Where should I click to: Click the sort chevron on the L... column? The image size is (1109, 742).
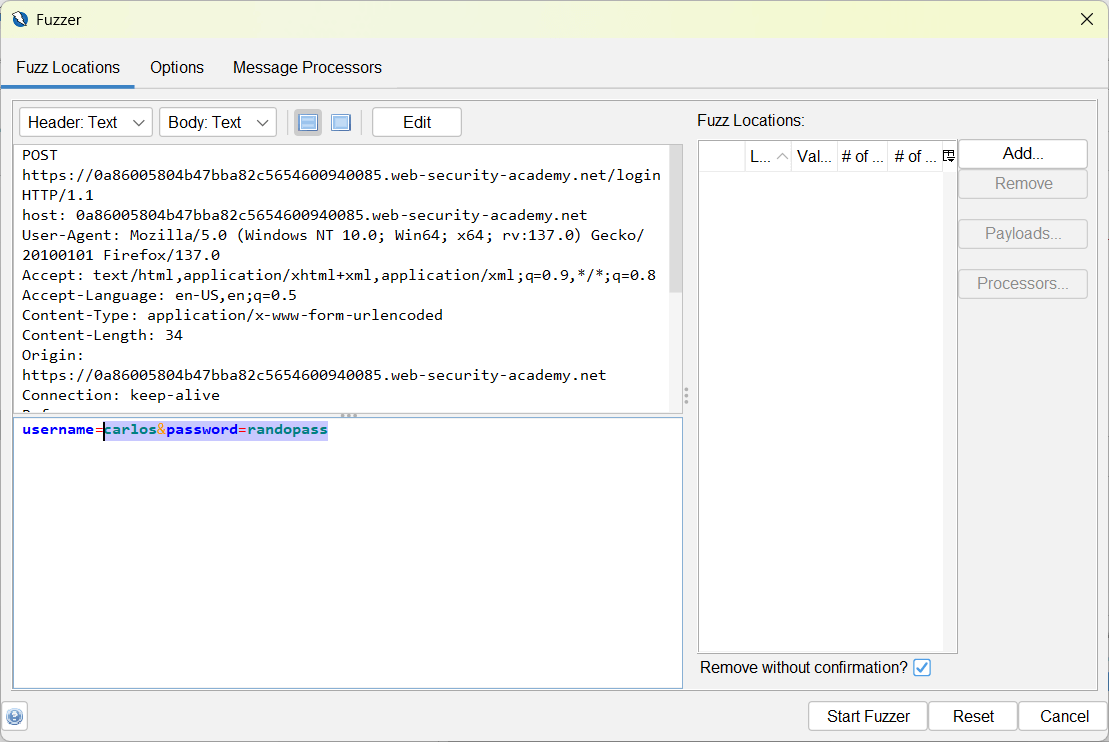tap(780, 156)
